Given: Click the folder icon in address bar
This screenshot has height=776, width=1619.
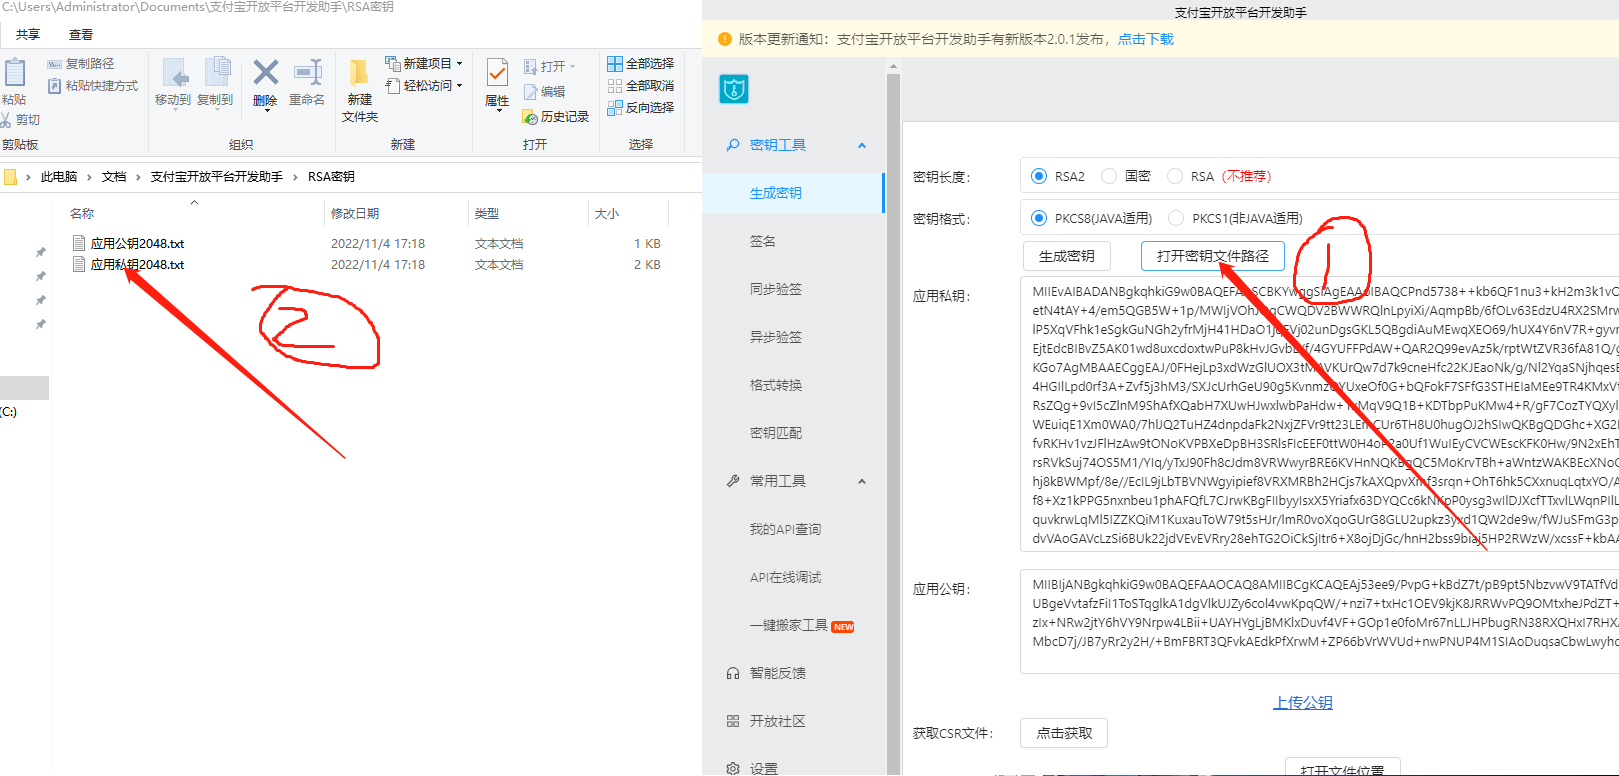Looking at the screenshot, I should point(10,177).
